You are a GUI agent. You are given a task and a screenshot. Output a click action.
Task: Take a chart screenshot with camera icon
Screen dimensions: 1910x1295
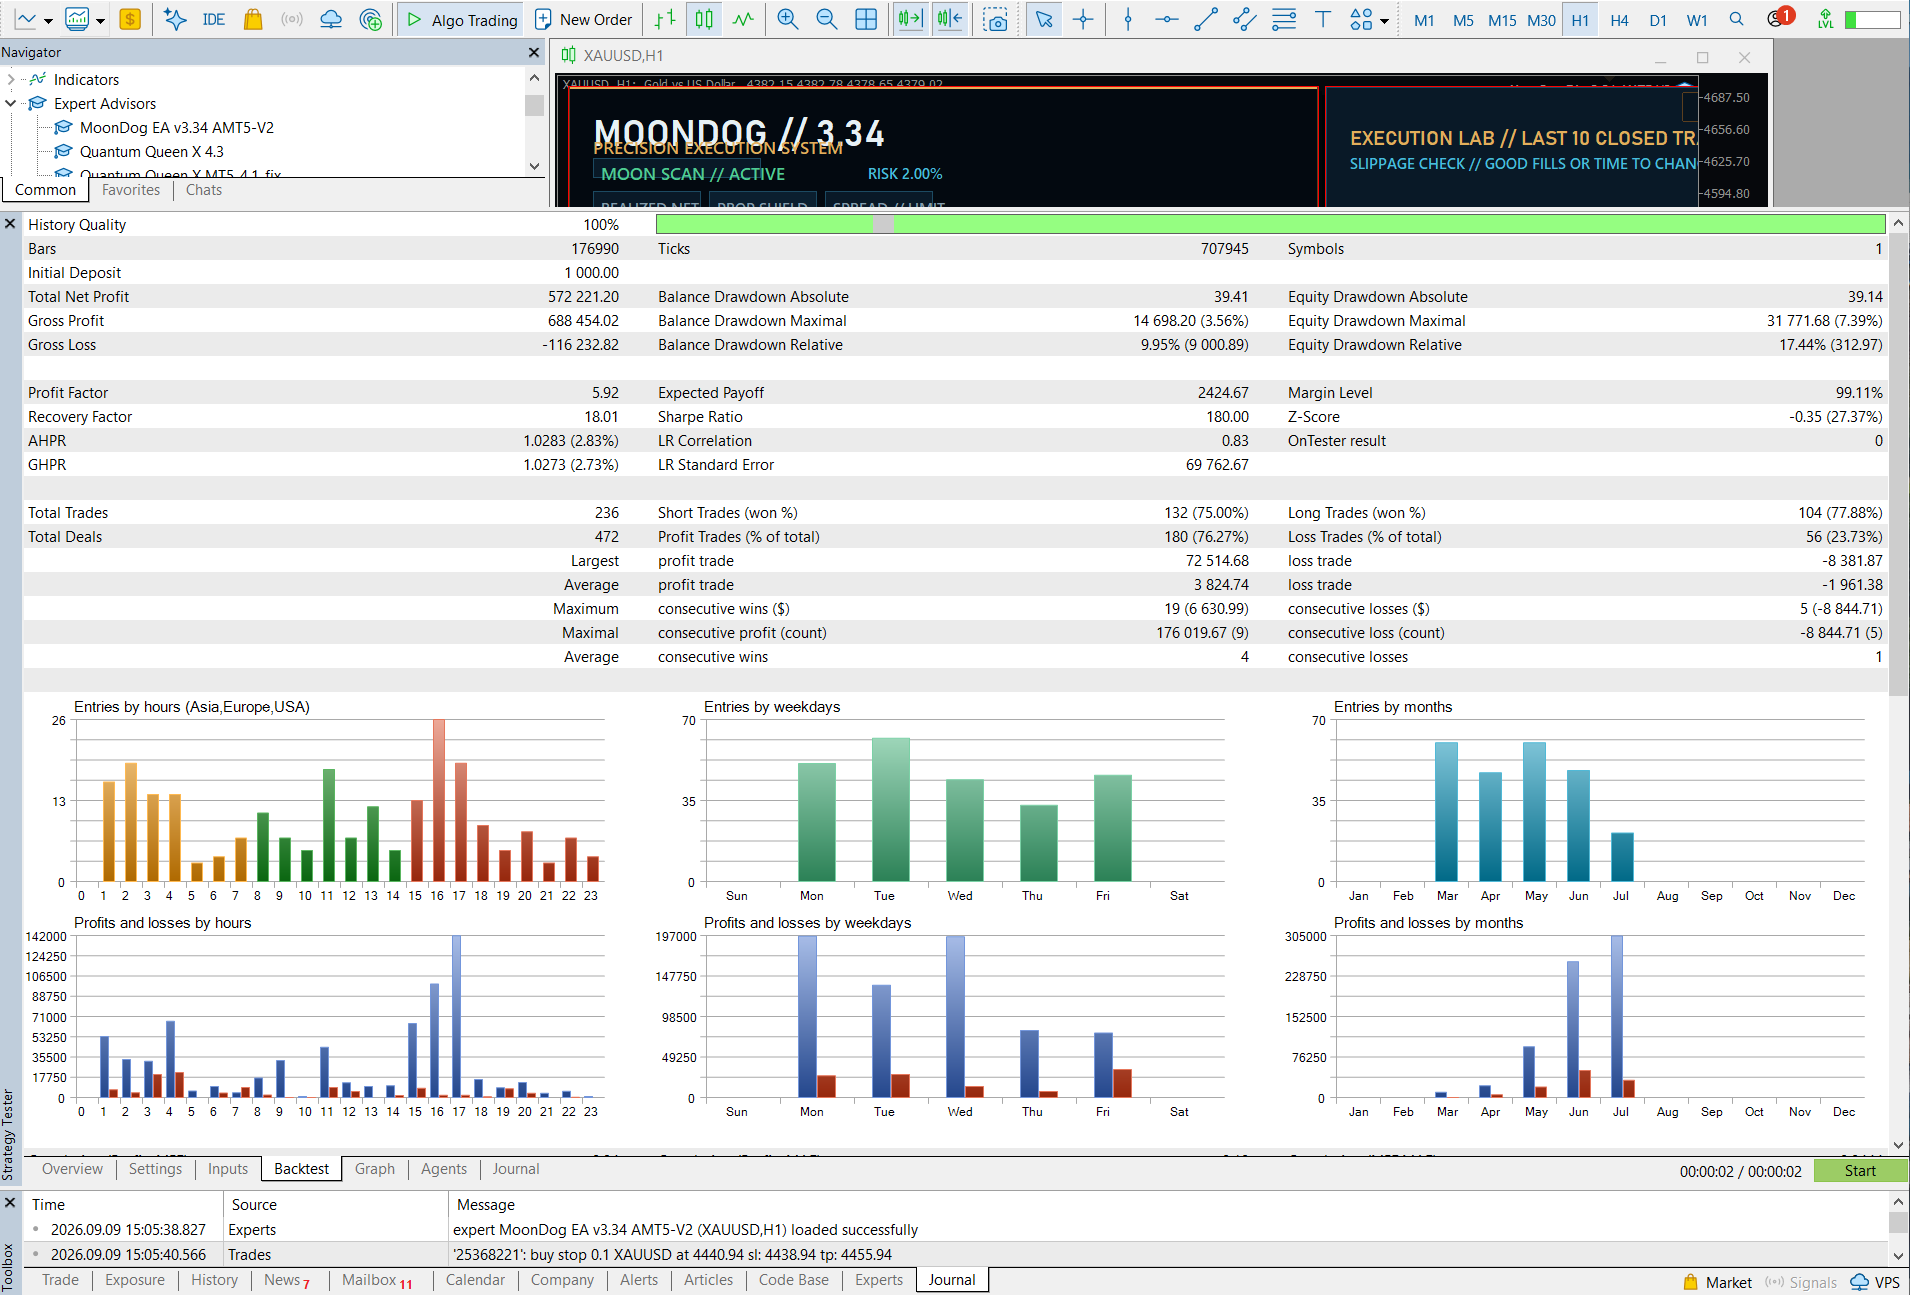pyautogui.click(x=996, y=19)
